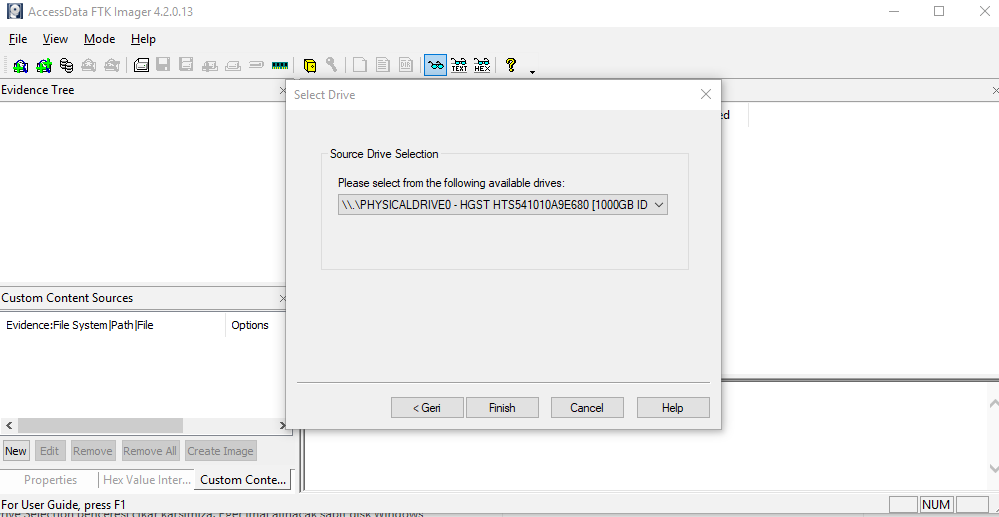Toggle the automatic file view glasses icon
The height and width of the screenshot is (517, 999).
coord(436,64)
